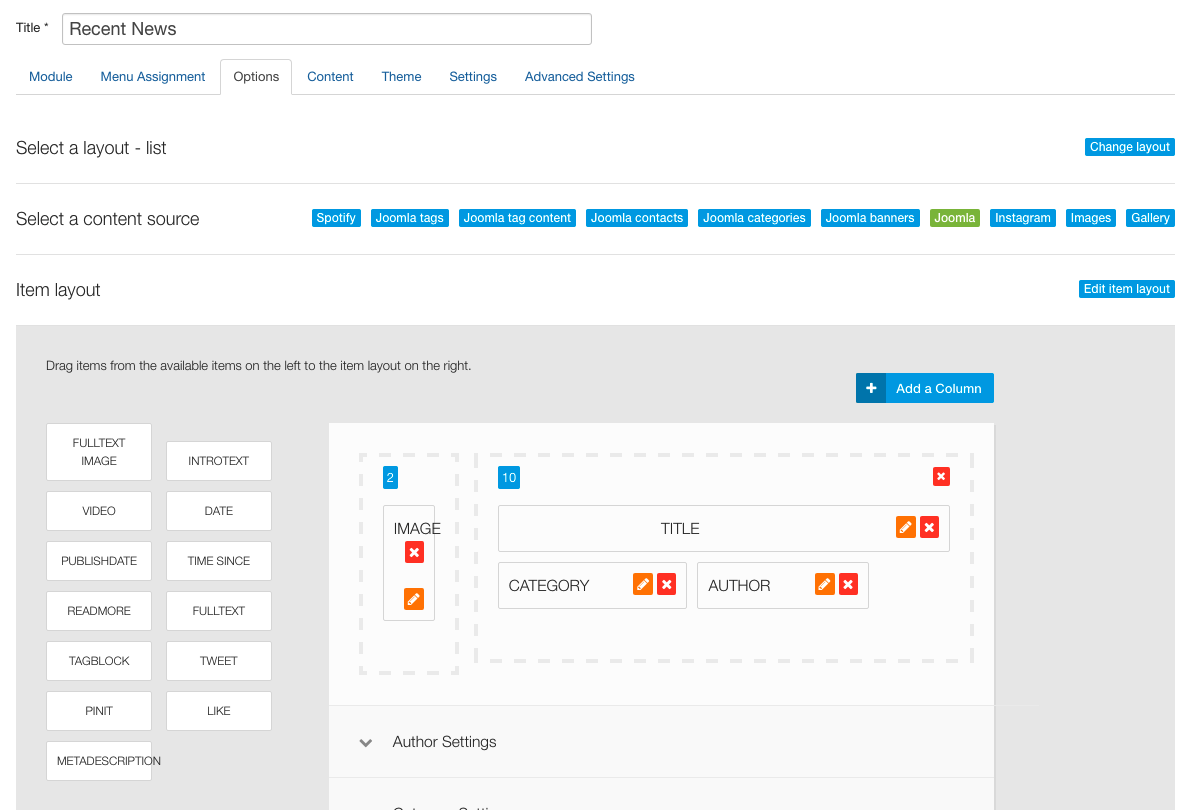
Task: Edit the IMAGE item with pencil icon
Action: click(414, 599)
